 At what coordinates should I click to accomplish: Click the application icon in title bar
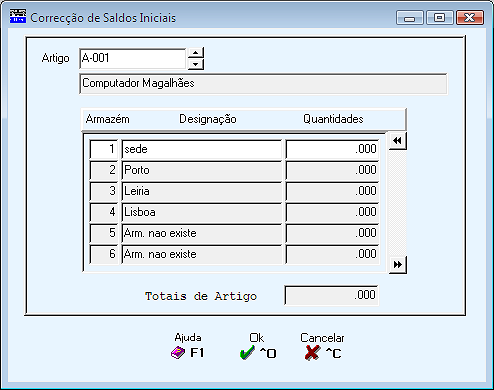point(18,16)
